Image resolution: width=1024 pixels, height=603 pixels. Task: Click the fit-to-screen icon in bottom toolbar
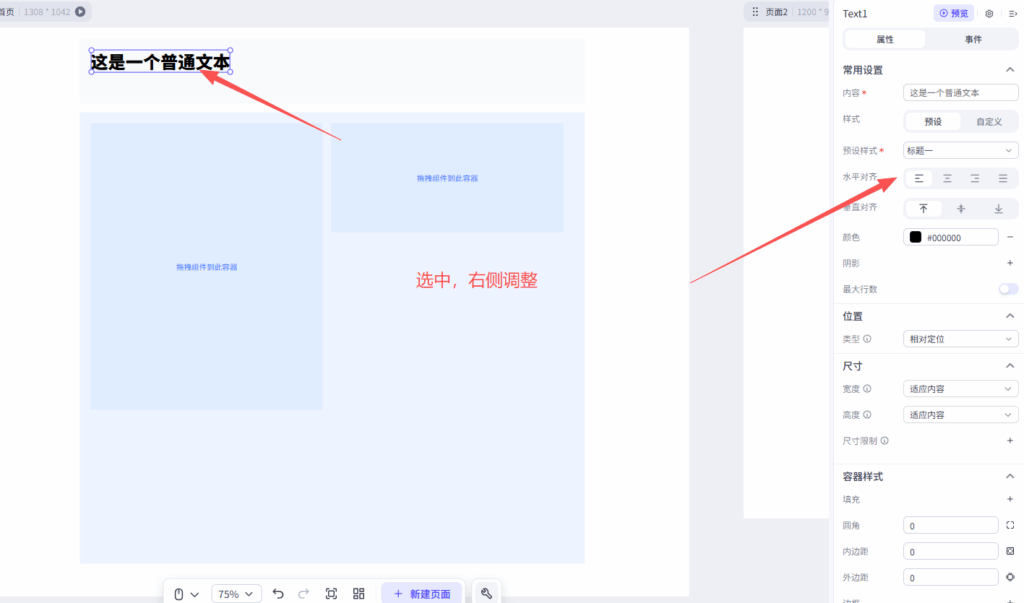tap(331, 594)
